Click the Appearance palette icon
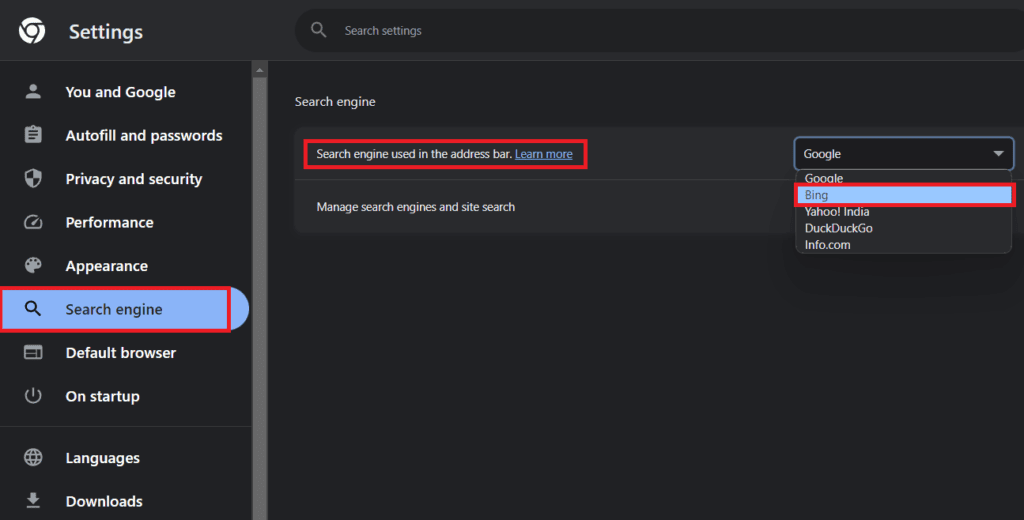The height and width of the screenshot is (520, 1024). (33, 265)
